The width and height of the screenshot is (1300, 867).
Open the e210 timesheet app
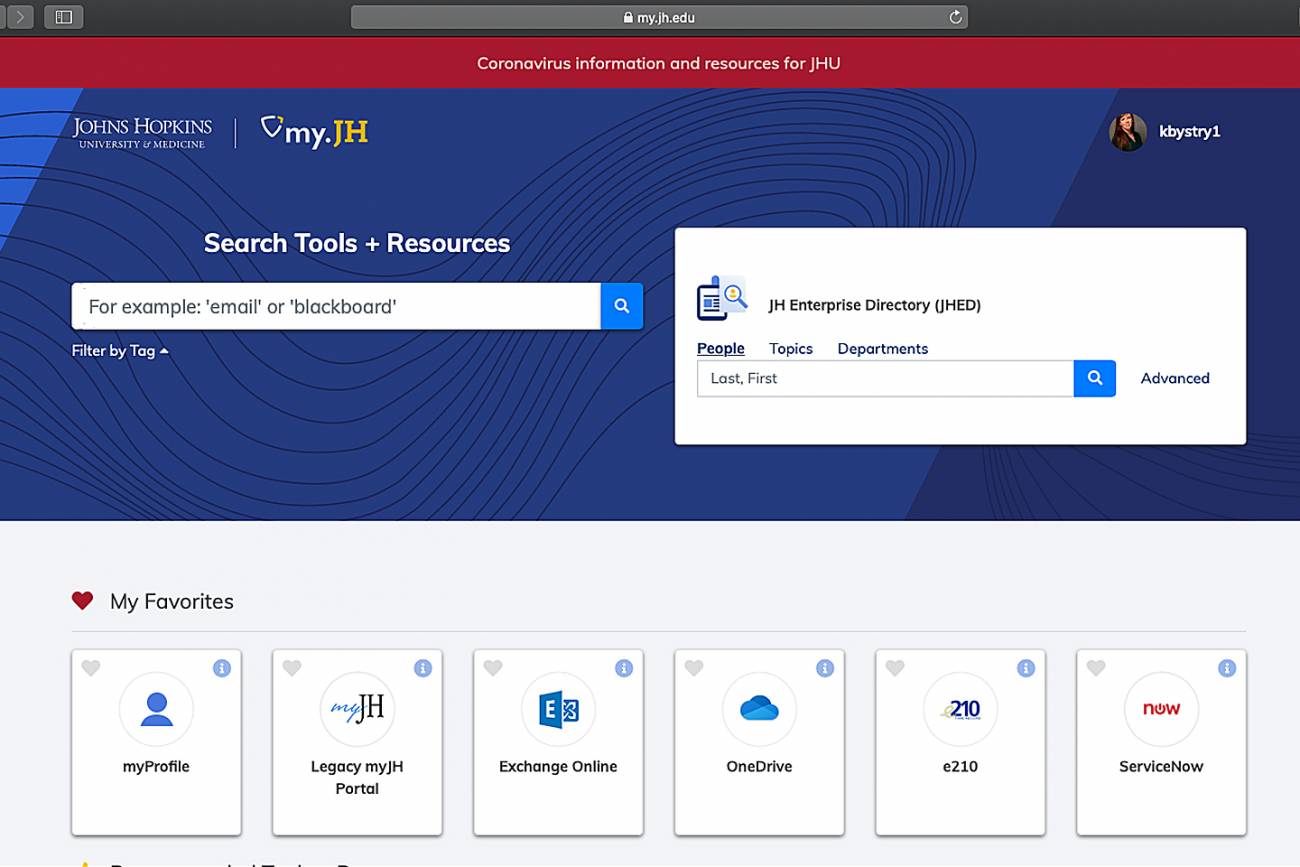tap(960, 709)
